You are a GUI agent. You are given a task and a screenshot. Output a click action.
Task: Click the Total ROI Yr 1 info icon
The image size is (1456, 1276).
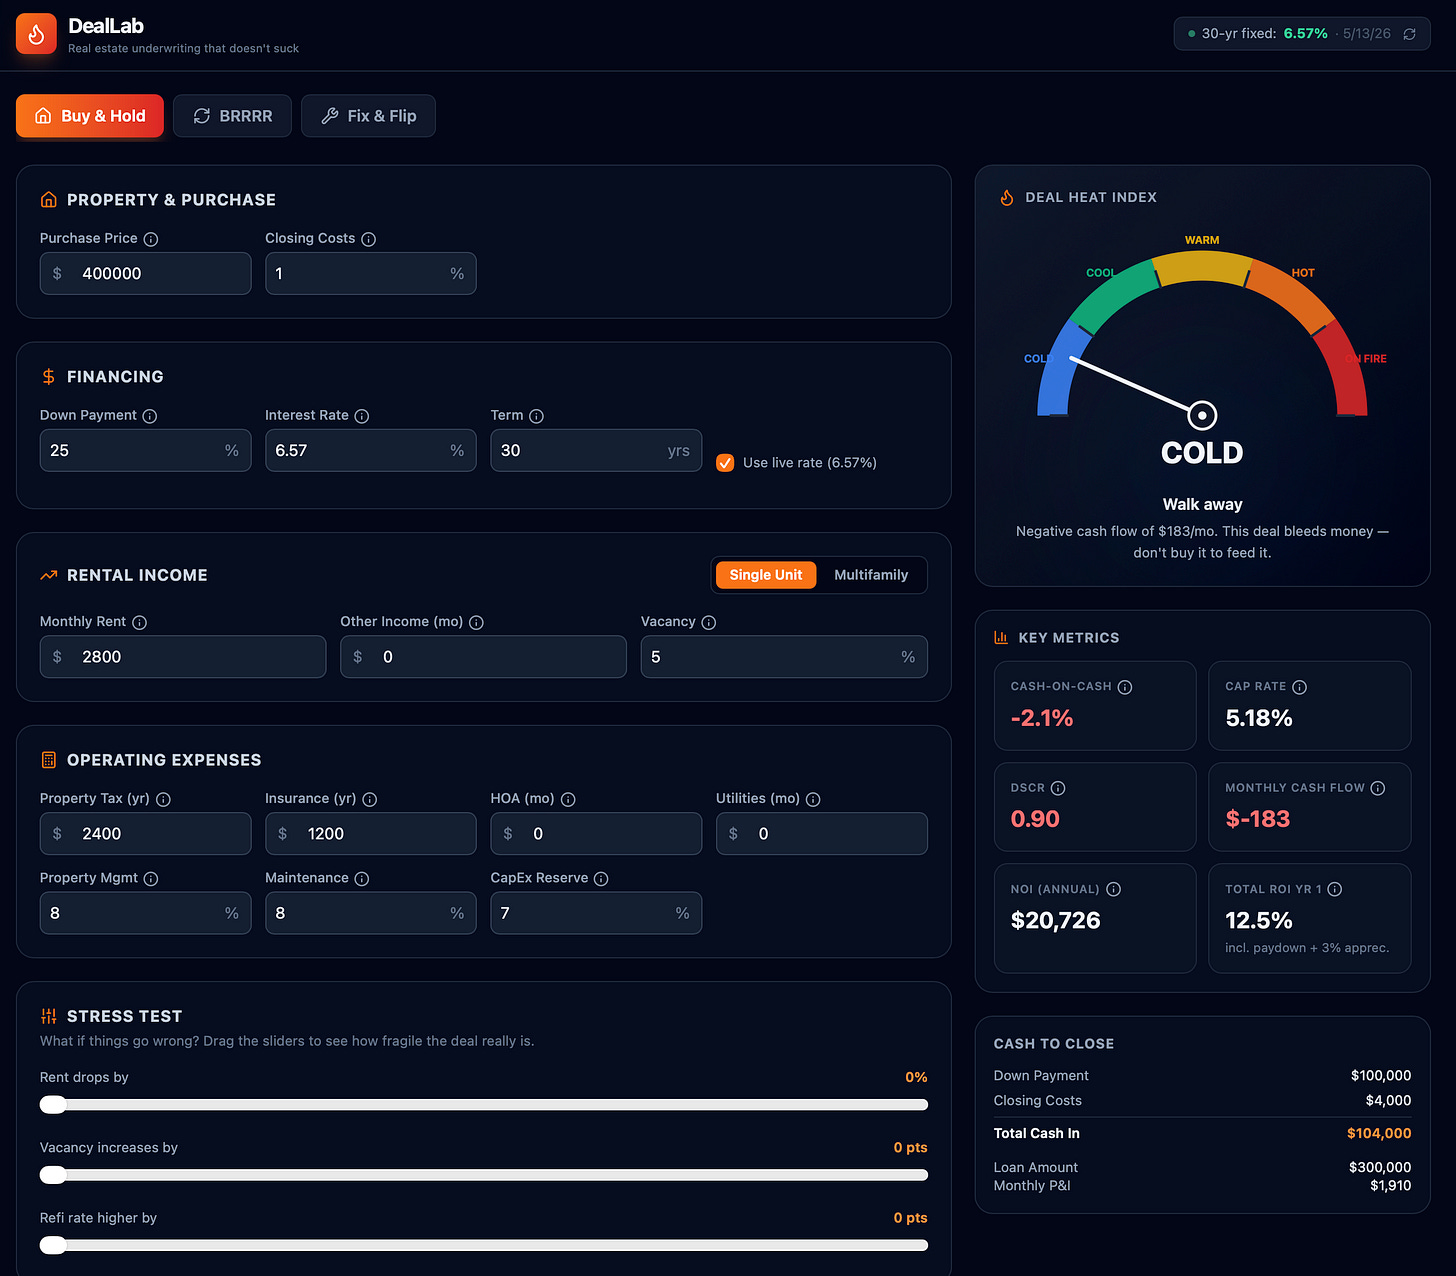[1335, 889]
